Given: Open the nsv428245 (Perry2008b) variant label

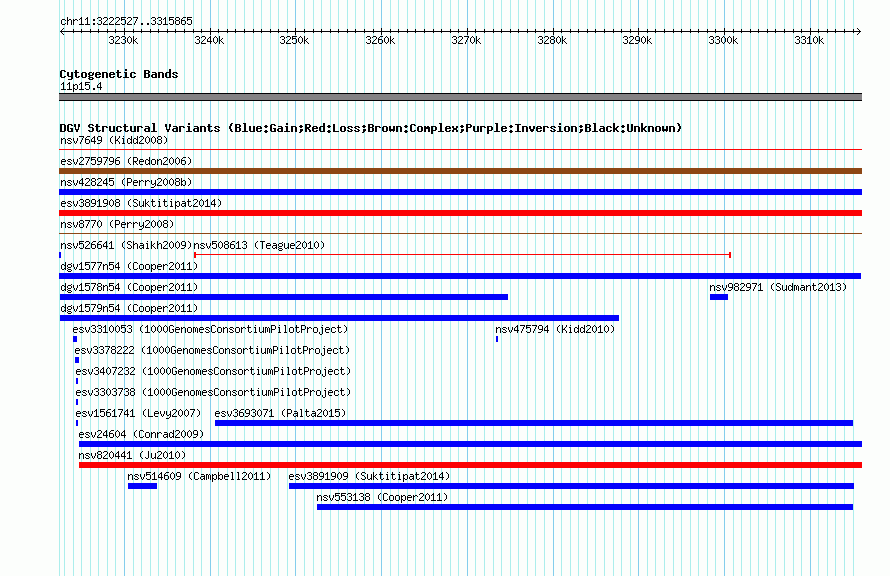Looking at the screenshot, I should click(x=126, y=182).
